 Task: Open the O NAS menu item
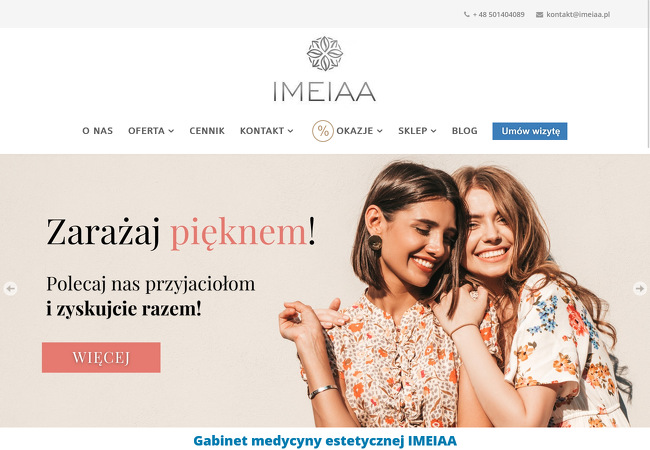[x=97, y=131]
